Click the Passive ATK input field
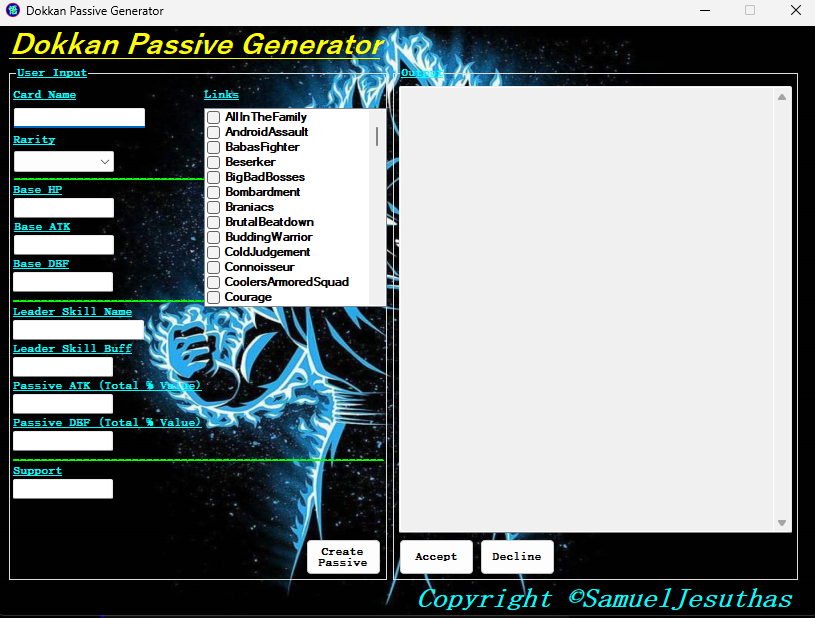This screenshot has height=618, width=815. pos(63,404)
